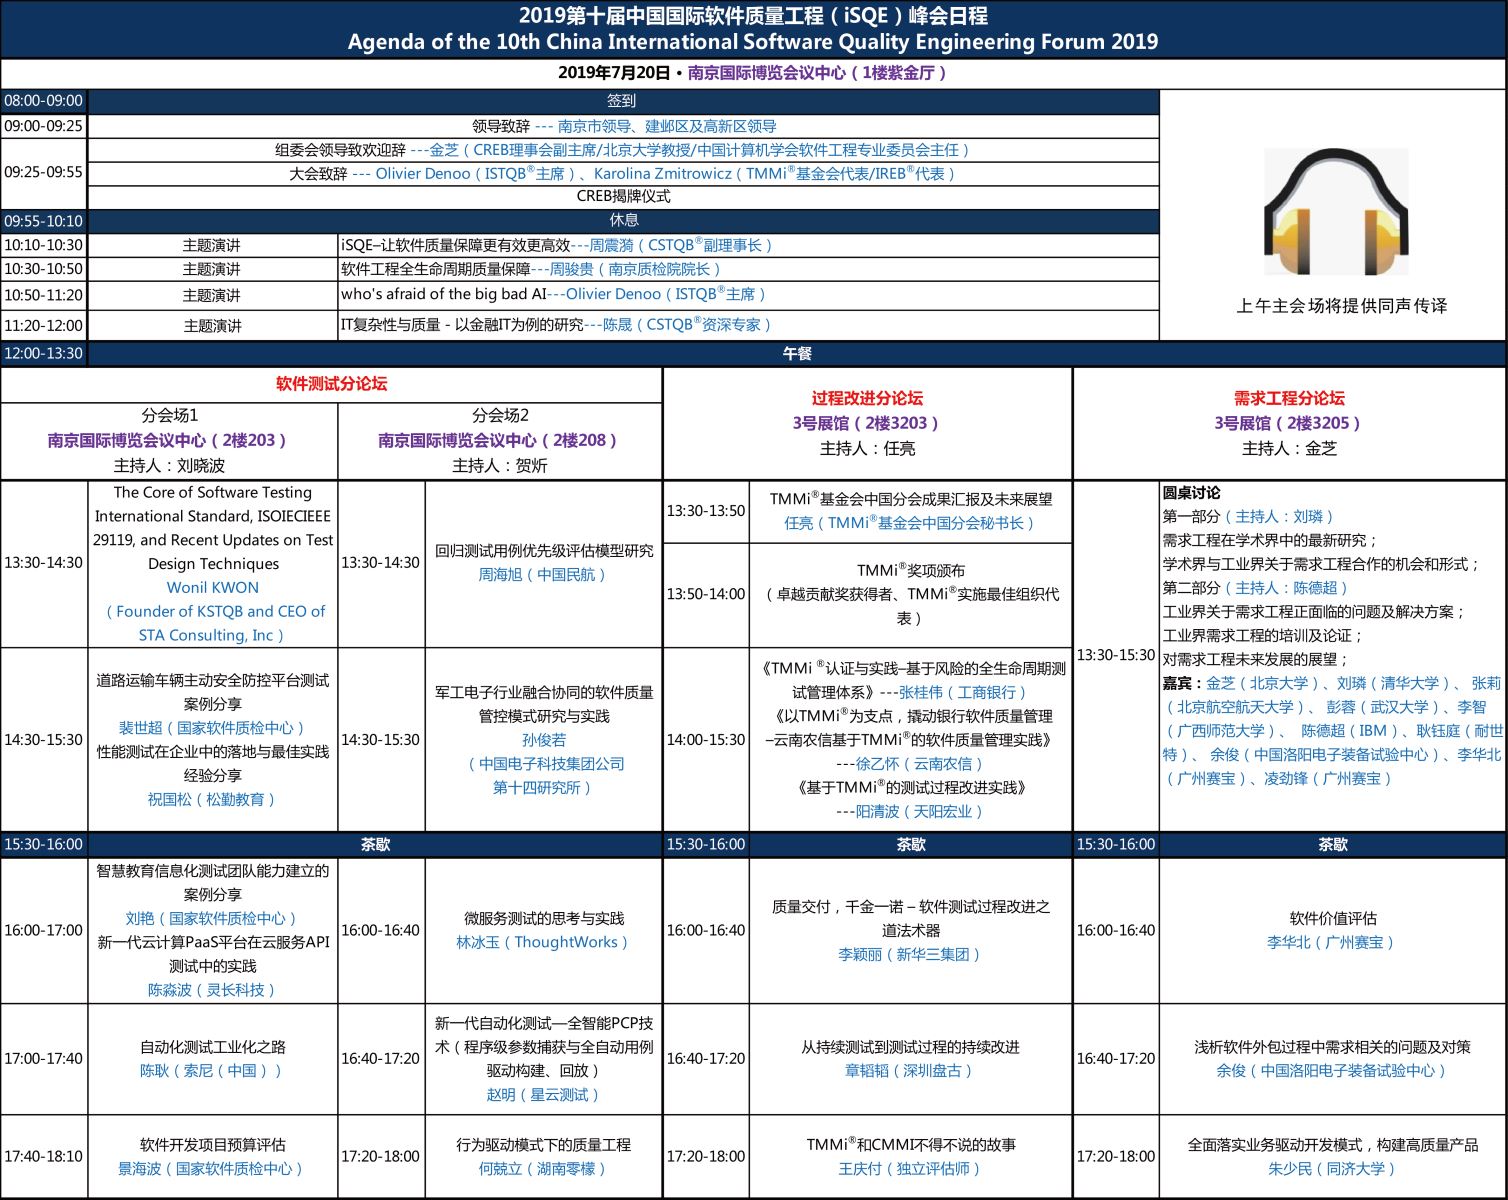Click "微服务测试的思考与实践" talk title

coord(543,918)
